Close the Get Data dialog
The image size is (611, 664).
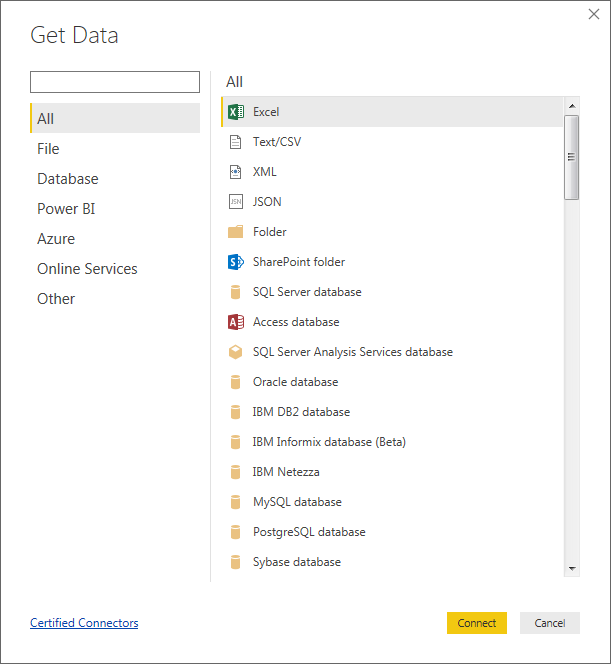(x=594, y=14)
